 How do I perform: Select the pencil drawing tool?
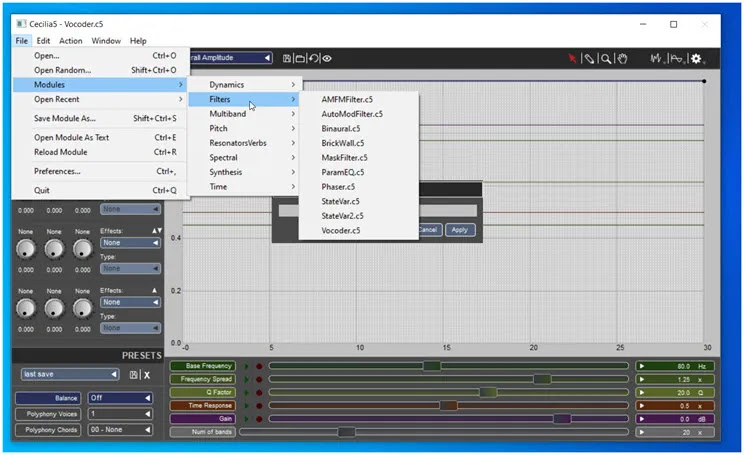589,58
